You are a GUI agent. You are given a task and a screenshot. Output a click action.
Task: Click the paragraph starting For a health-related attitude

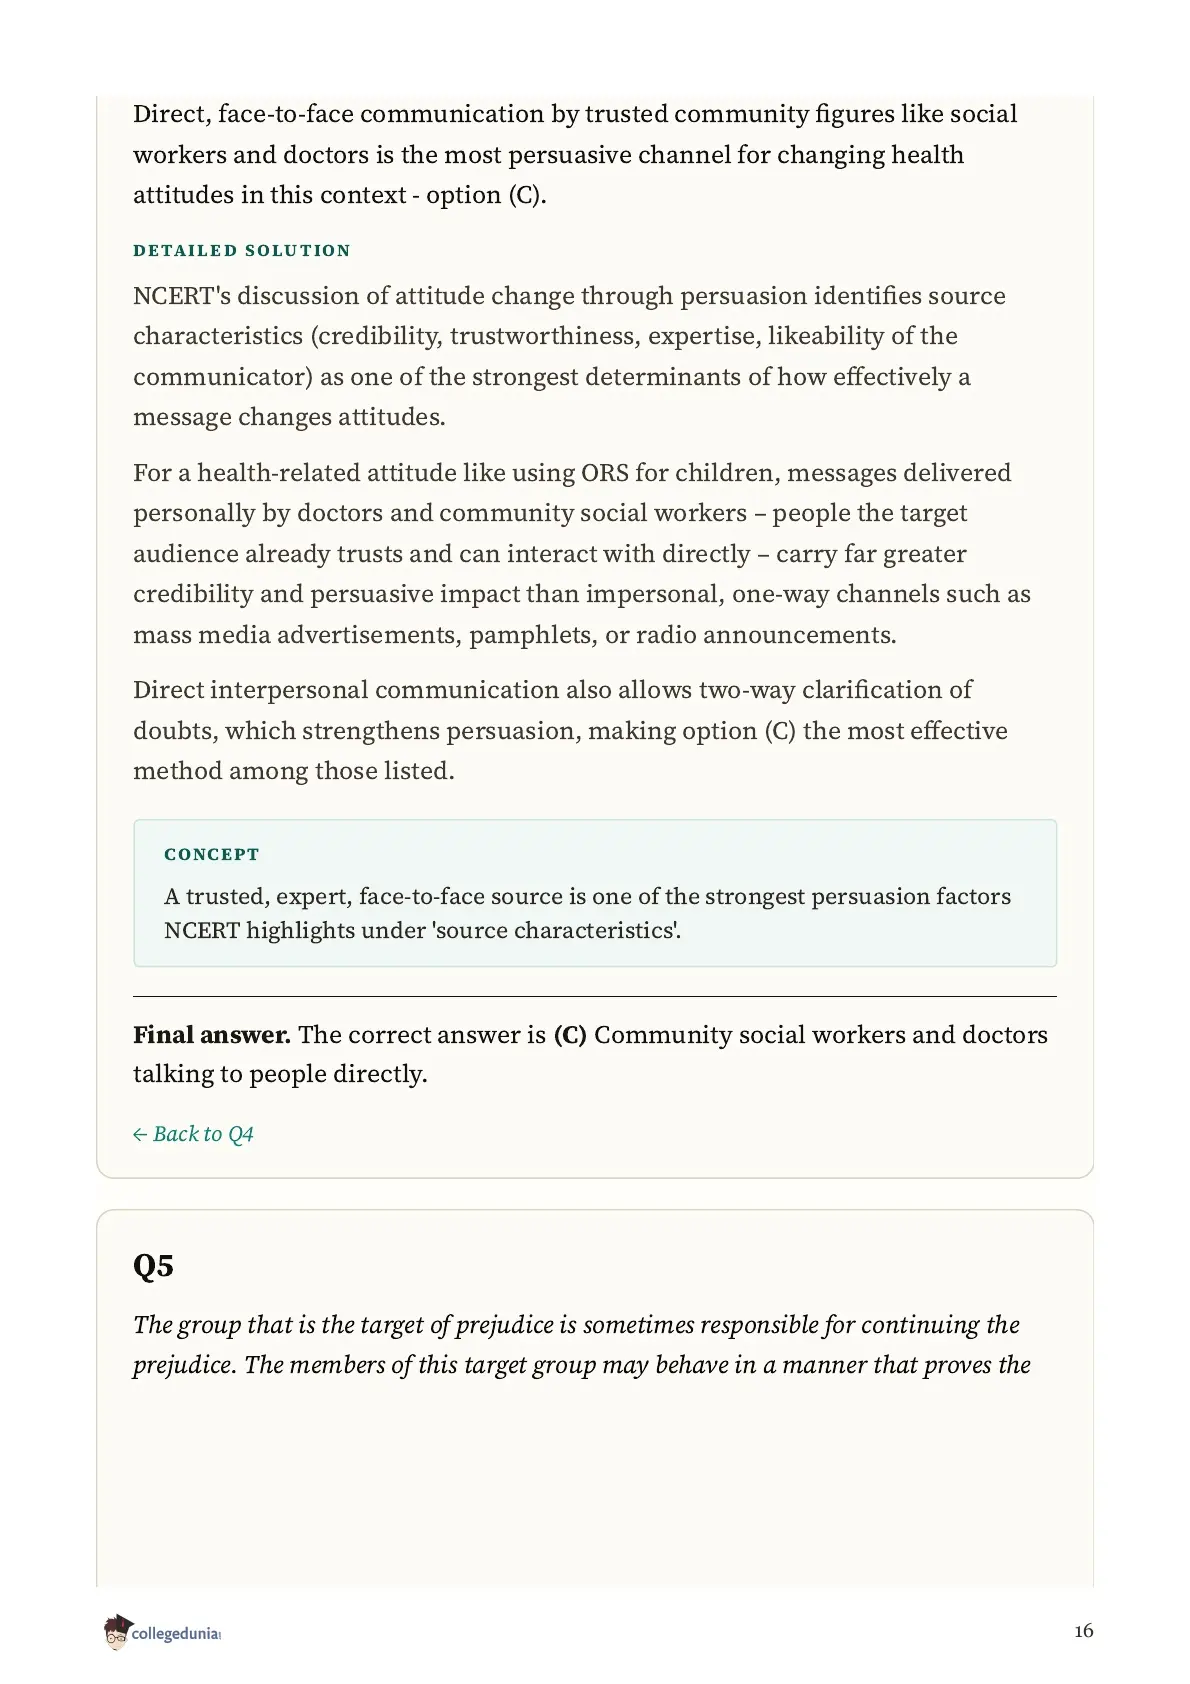coord(582,553)
